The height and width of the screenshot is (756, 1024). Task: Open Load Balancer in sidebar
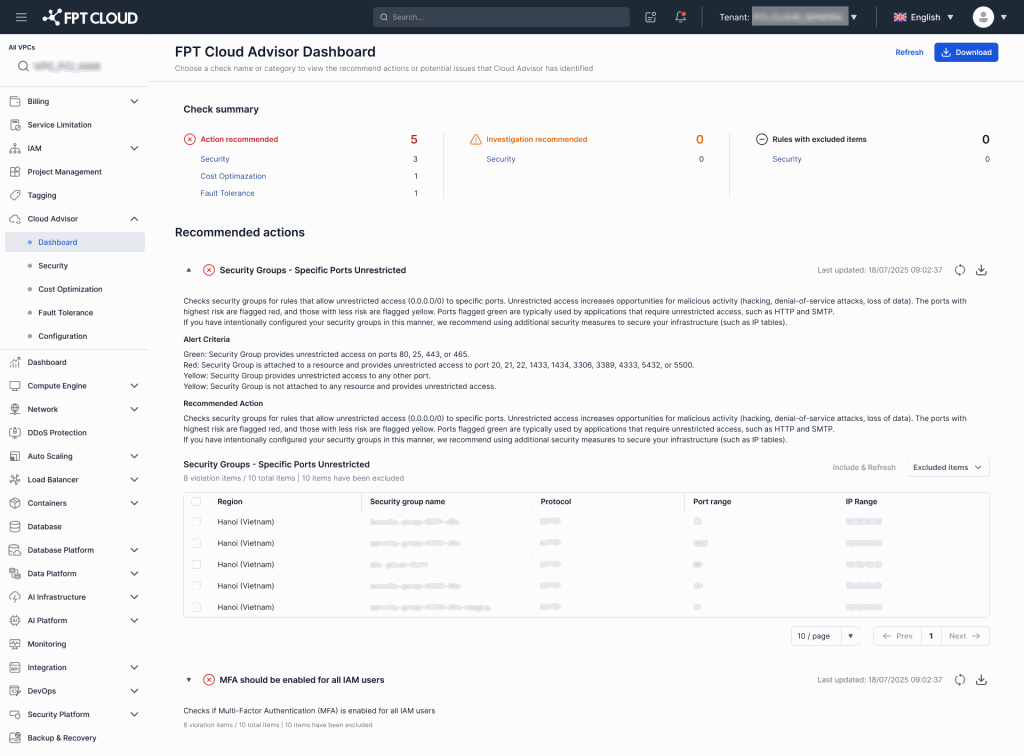click(x=53, y=480)
